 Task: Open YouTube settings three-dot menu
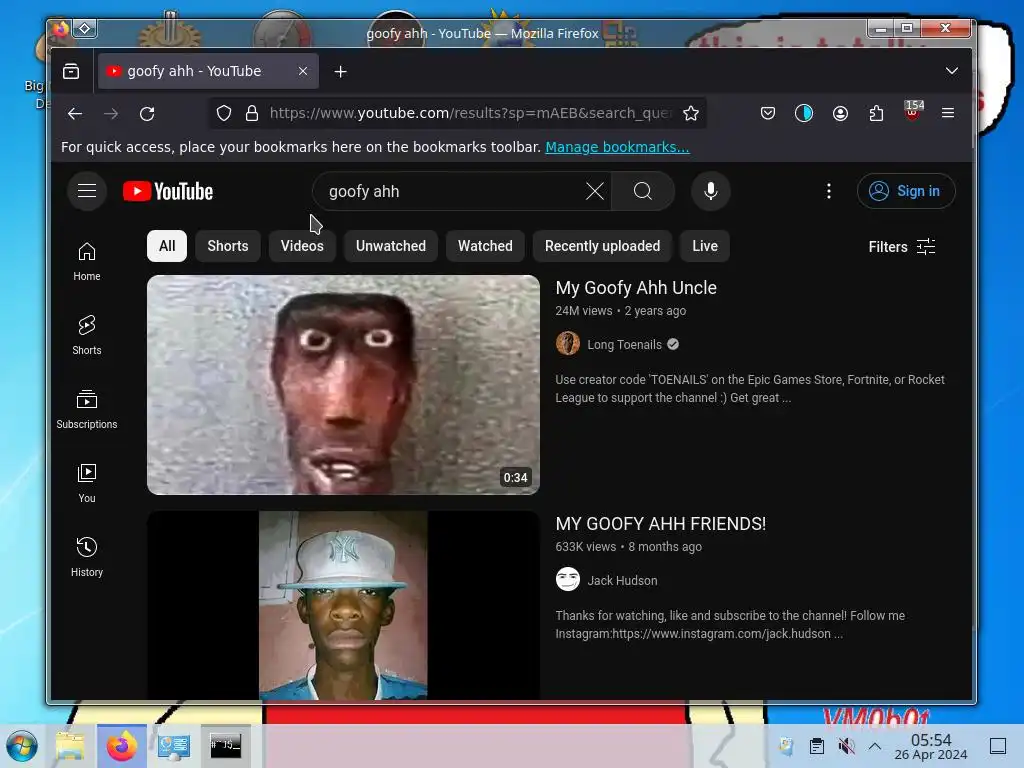pos(829,191)
